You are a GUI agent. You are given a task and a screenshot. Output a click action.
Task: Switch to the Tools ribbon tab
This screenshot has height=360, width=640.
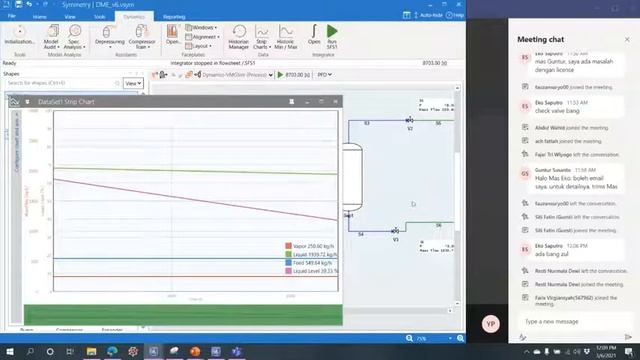point(100,17)
